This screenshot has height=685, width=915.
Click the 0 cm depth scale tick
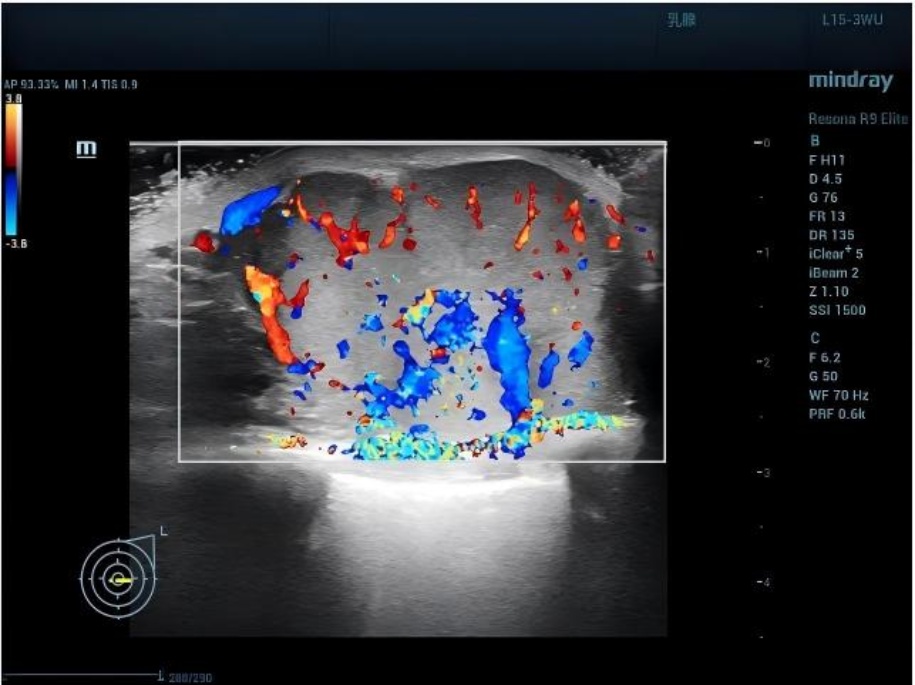(762, 144)
